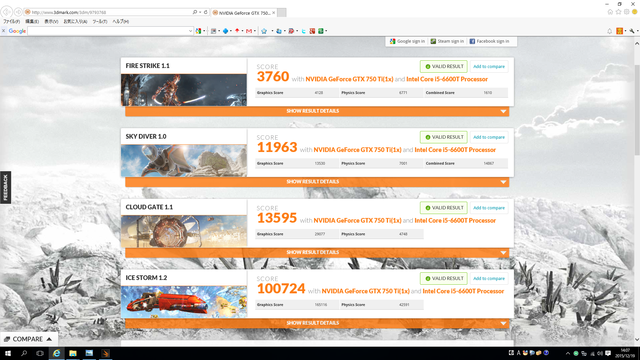Expand the COMPARE panel at bottom left
The image size is (640, 360).
(x=29, y=339)
